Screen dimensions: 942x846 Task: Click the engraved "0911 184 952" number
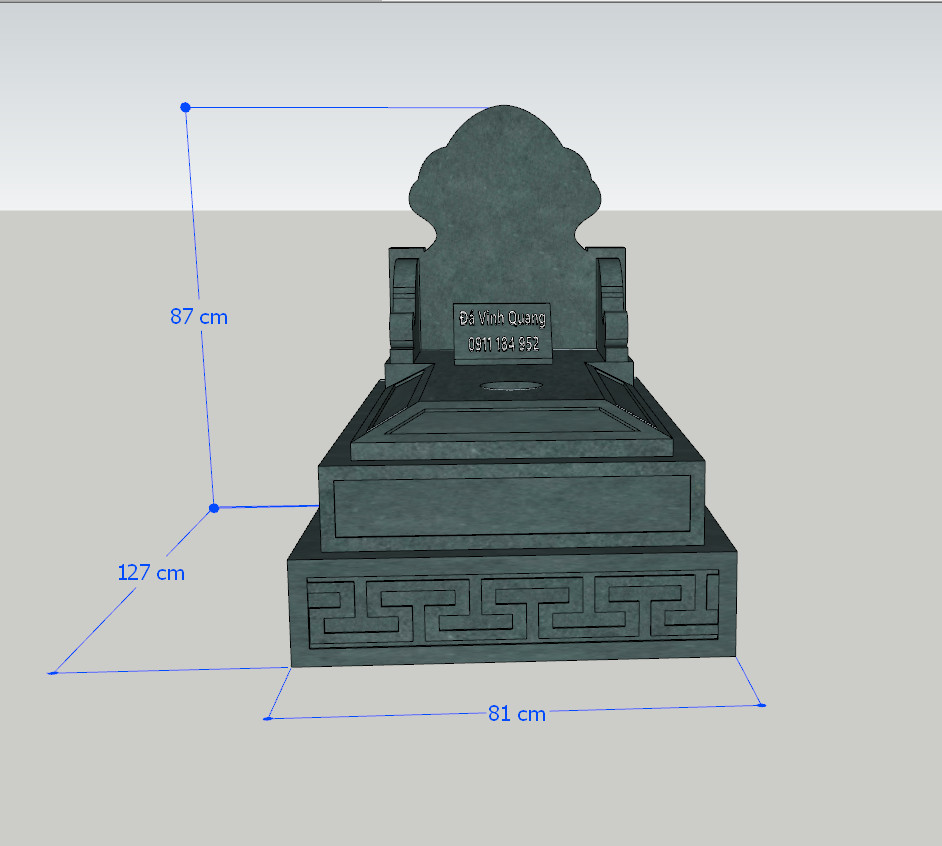tap(503, 344)
